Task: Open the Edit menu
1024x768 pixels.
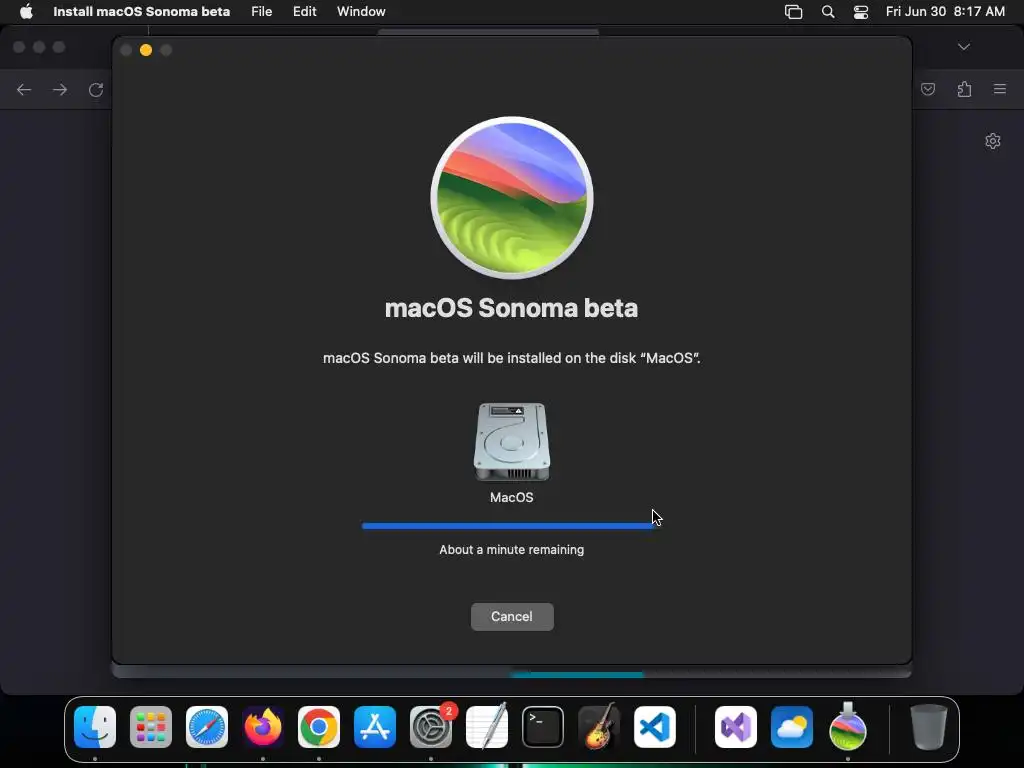Action: pyautogui.click(x=304, y=11)
